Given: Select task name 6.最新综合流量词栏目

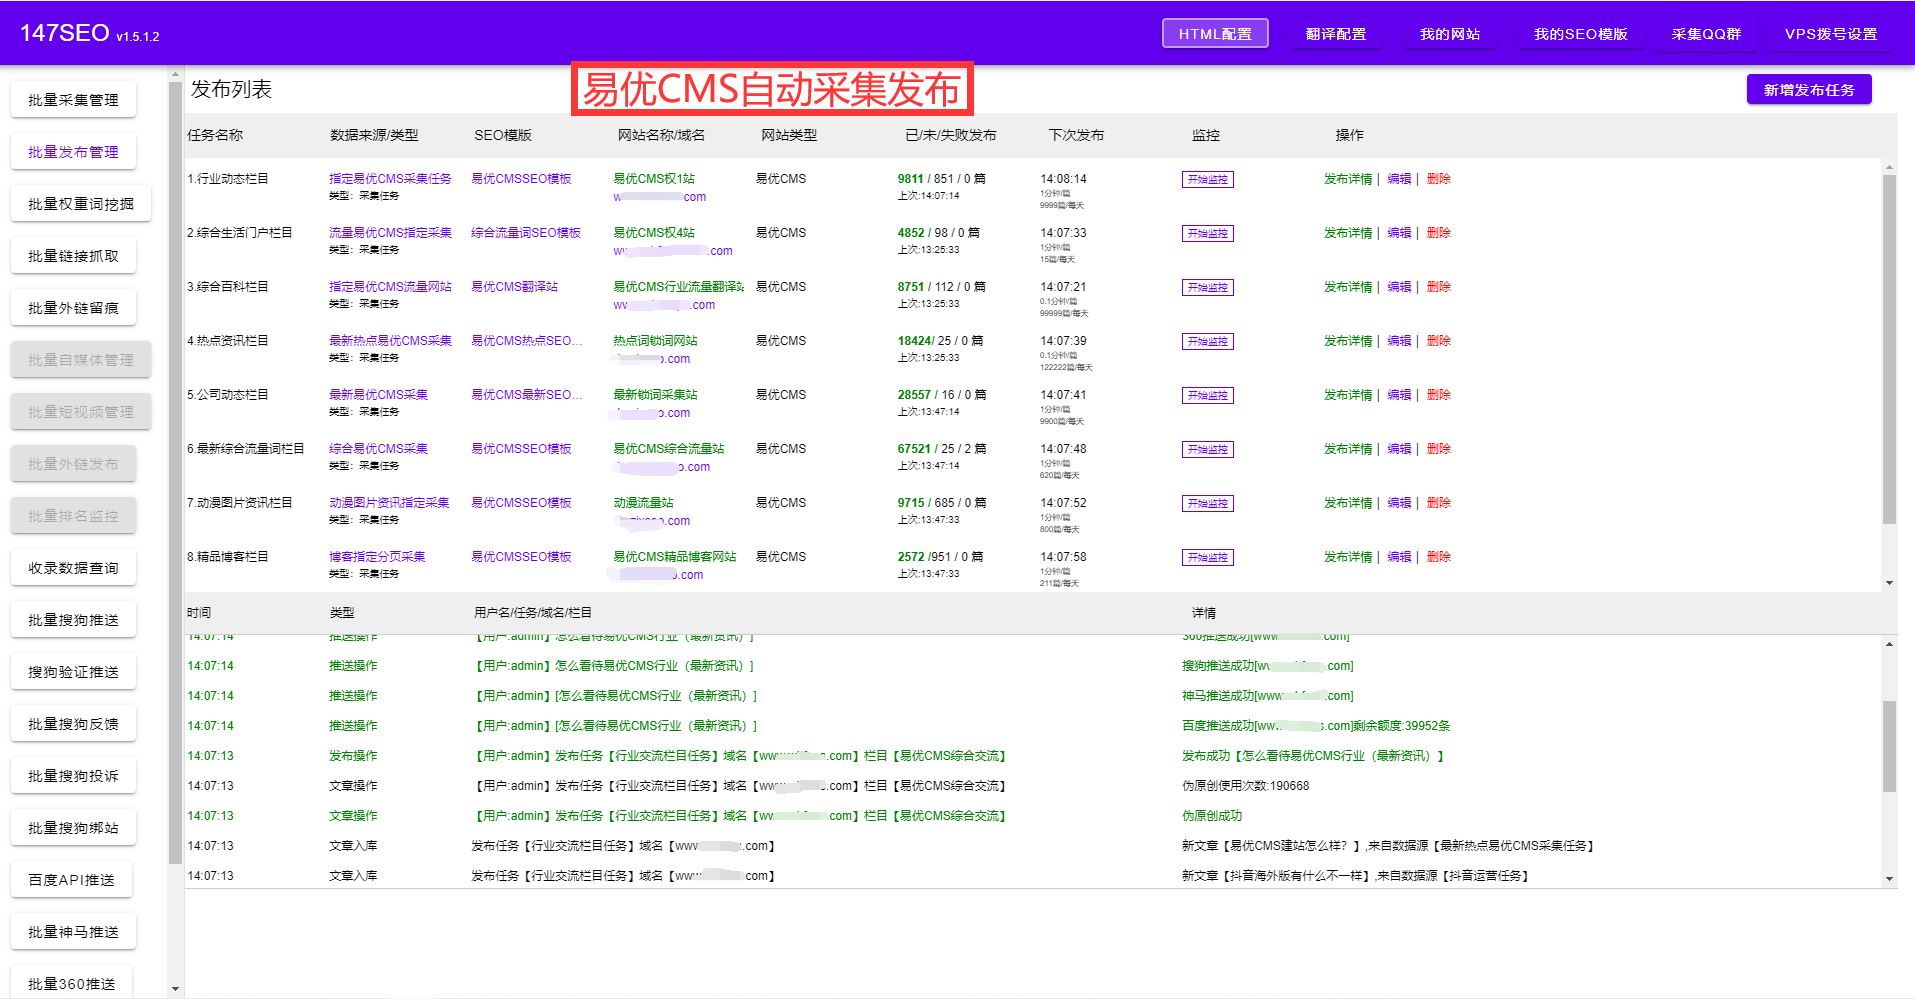Looking at the screenshot, I should click(x=245, y=449).
